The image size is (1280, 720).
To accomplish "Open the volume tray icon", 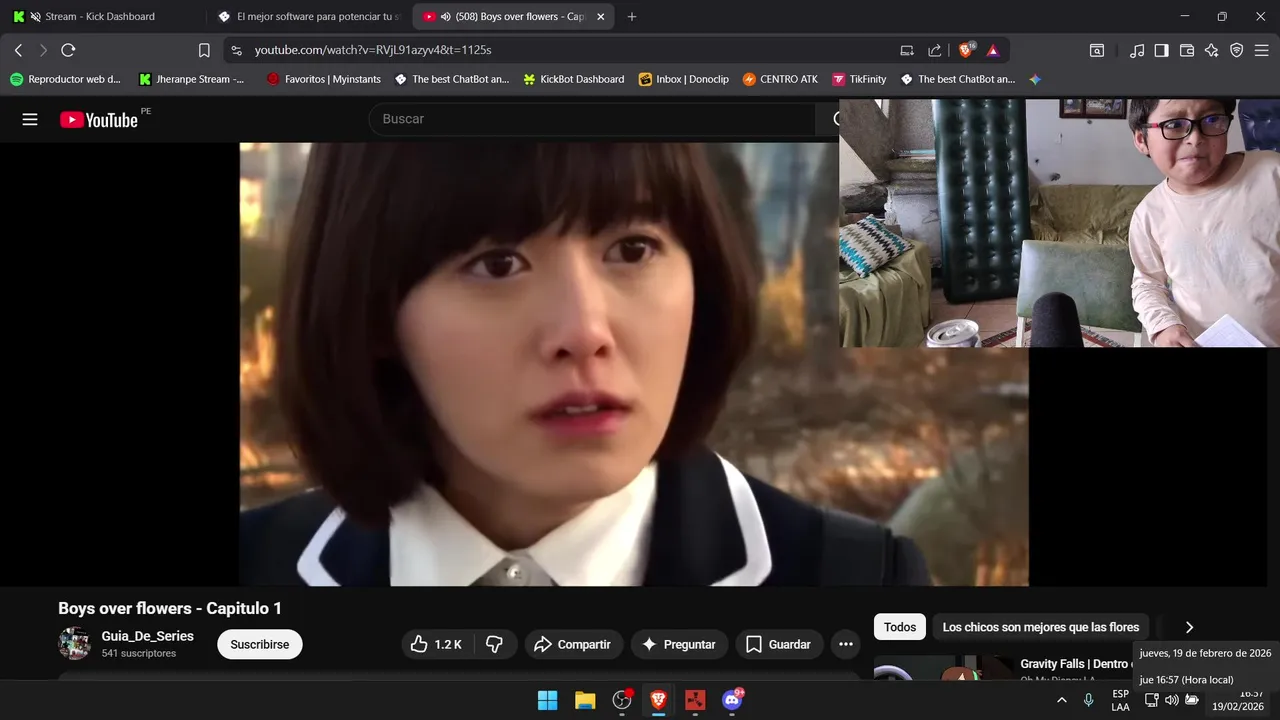I will click(x=1171, y=700).
